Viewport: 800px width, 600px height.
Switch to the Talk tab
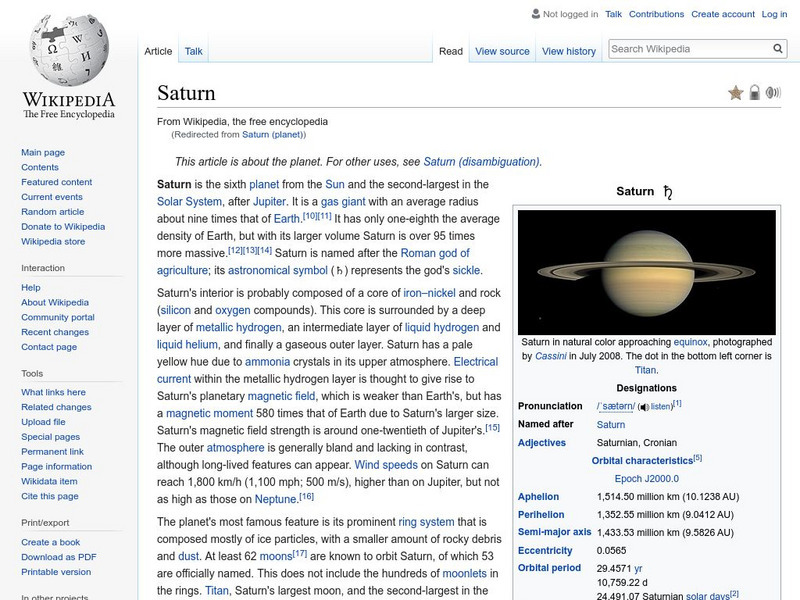point(192,51)
